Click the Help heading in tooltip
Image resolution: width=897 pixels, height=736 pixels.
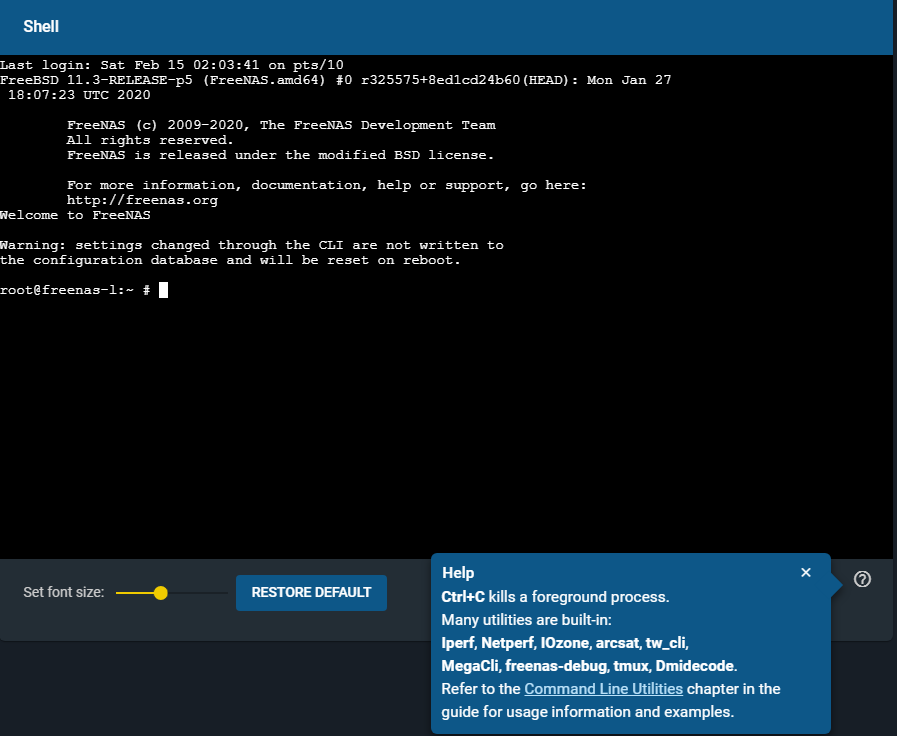[458, 573]
